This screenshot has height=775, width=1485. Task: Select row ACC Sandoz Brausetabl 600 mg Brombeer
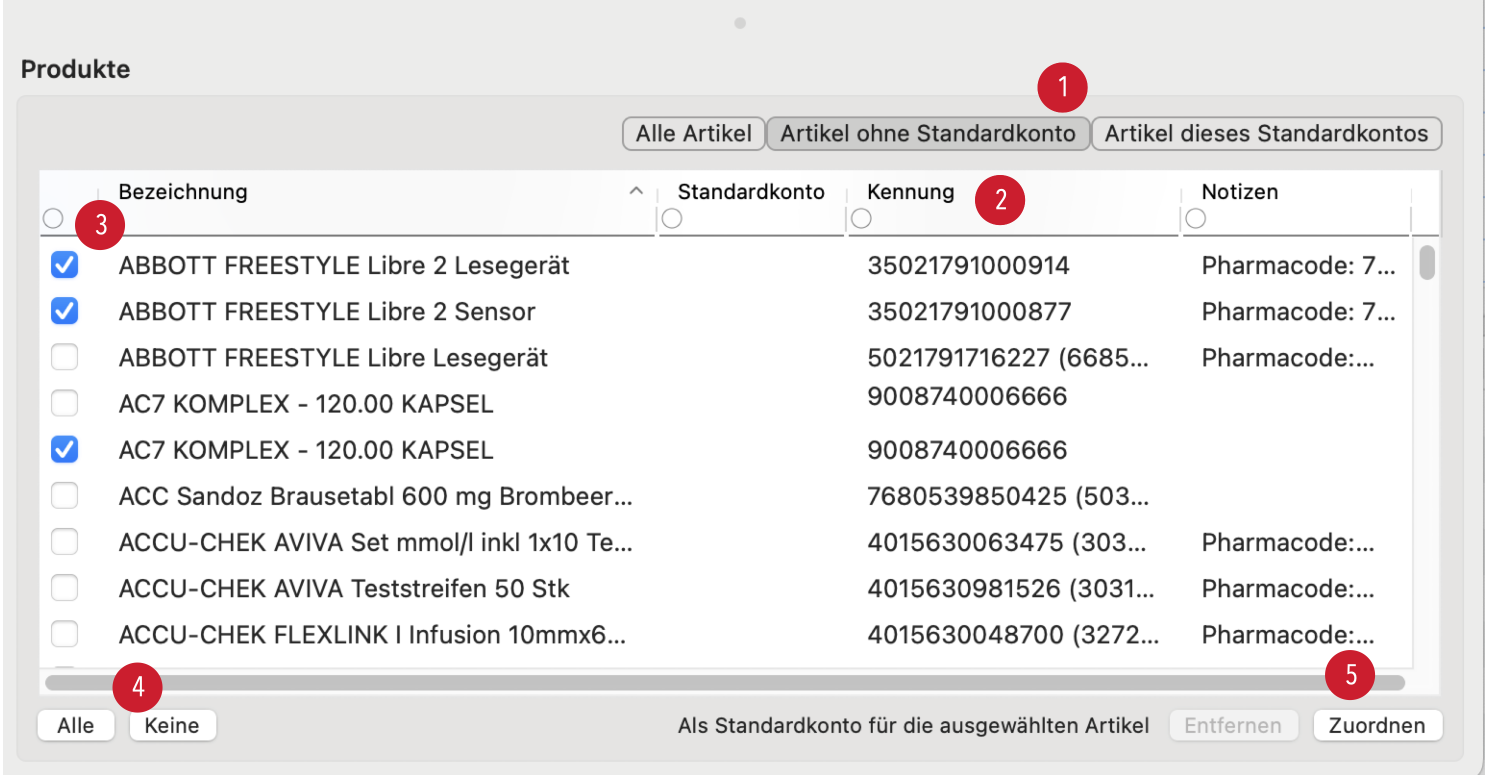(x=726, y=495)
